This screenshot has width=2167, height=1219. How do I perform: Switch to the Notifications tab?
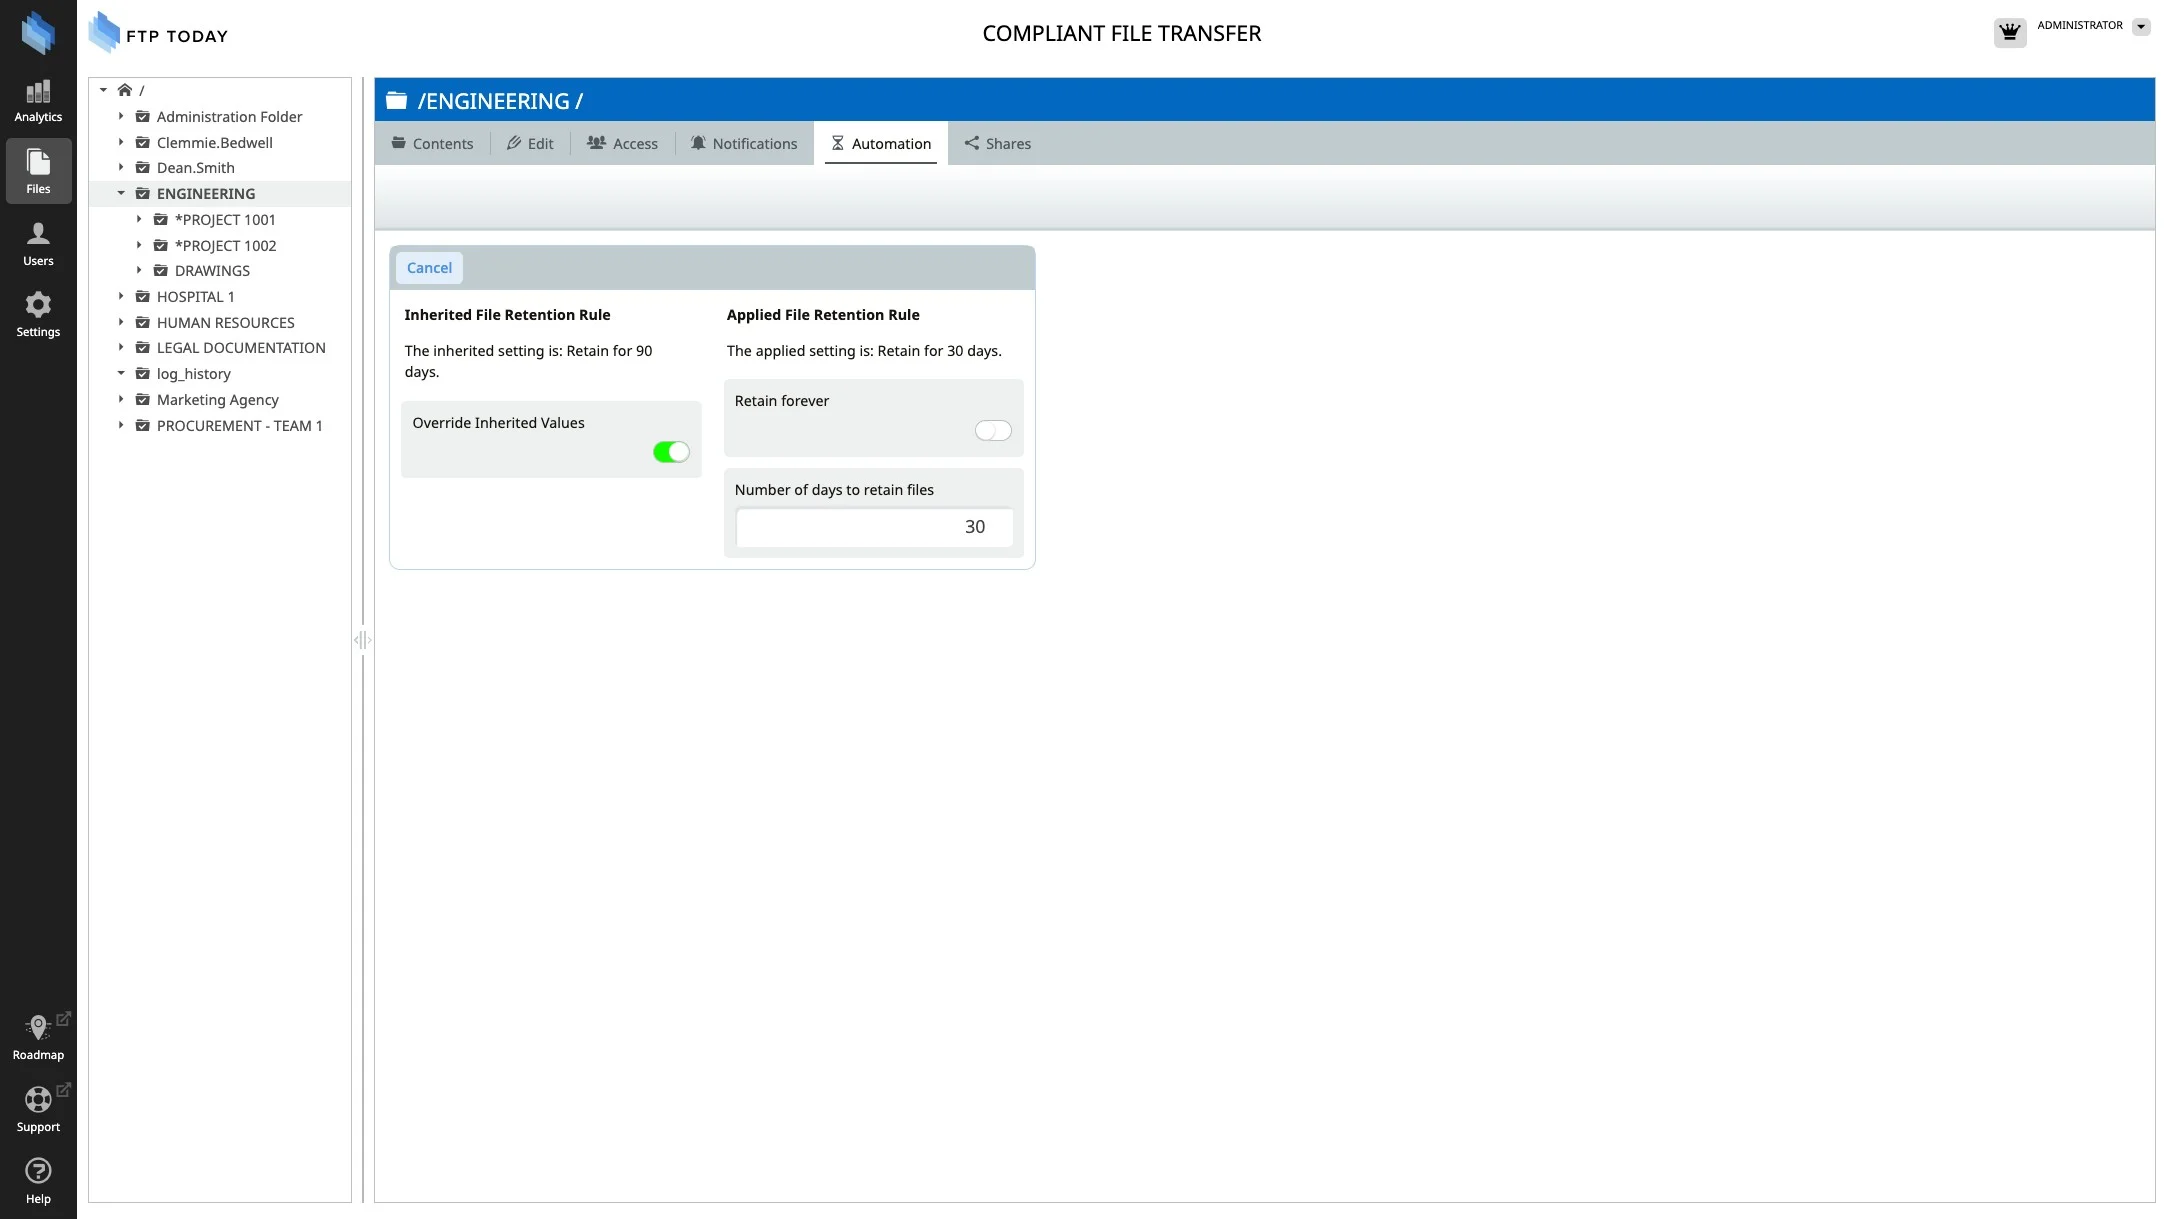pos(744,144)
